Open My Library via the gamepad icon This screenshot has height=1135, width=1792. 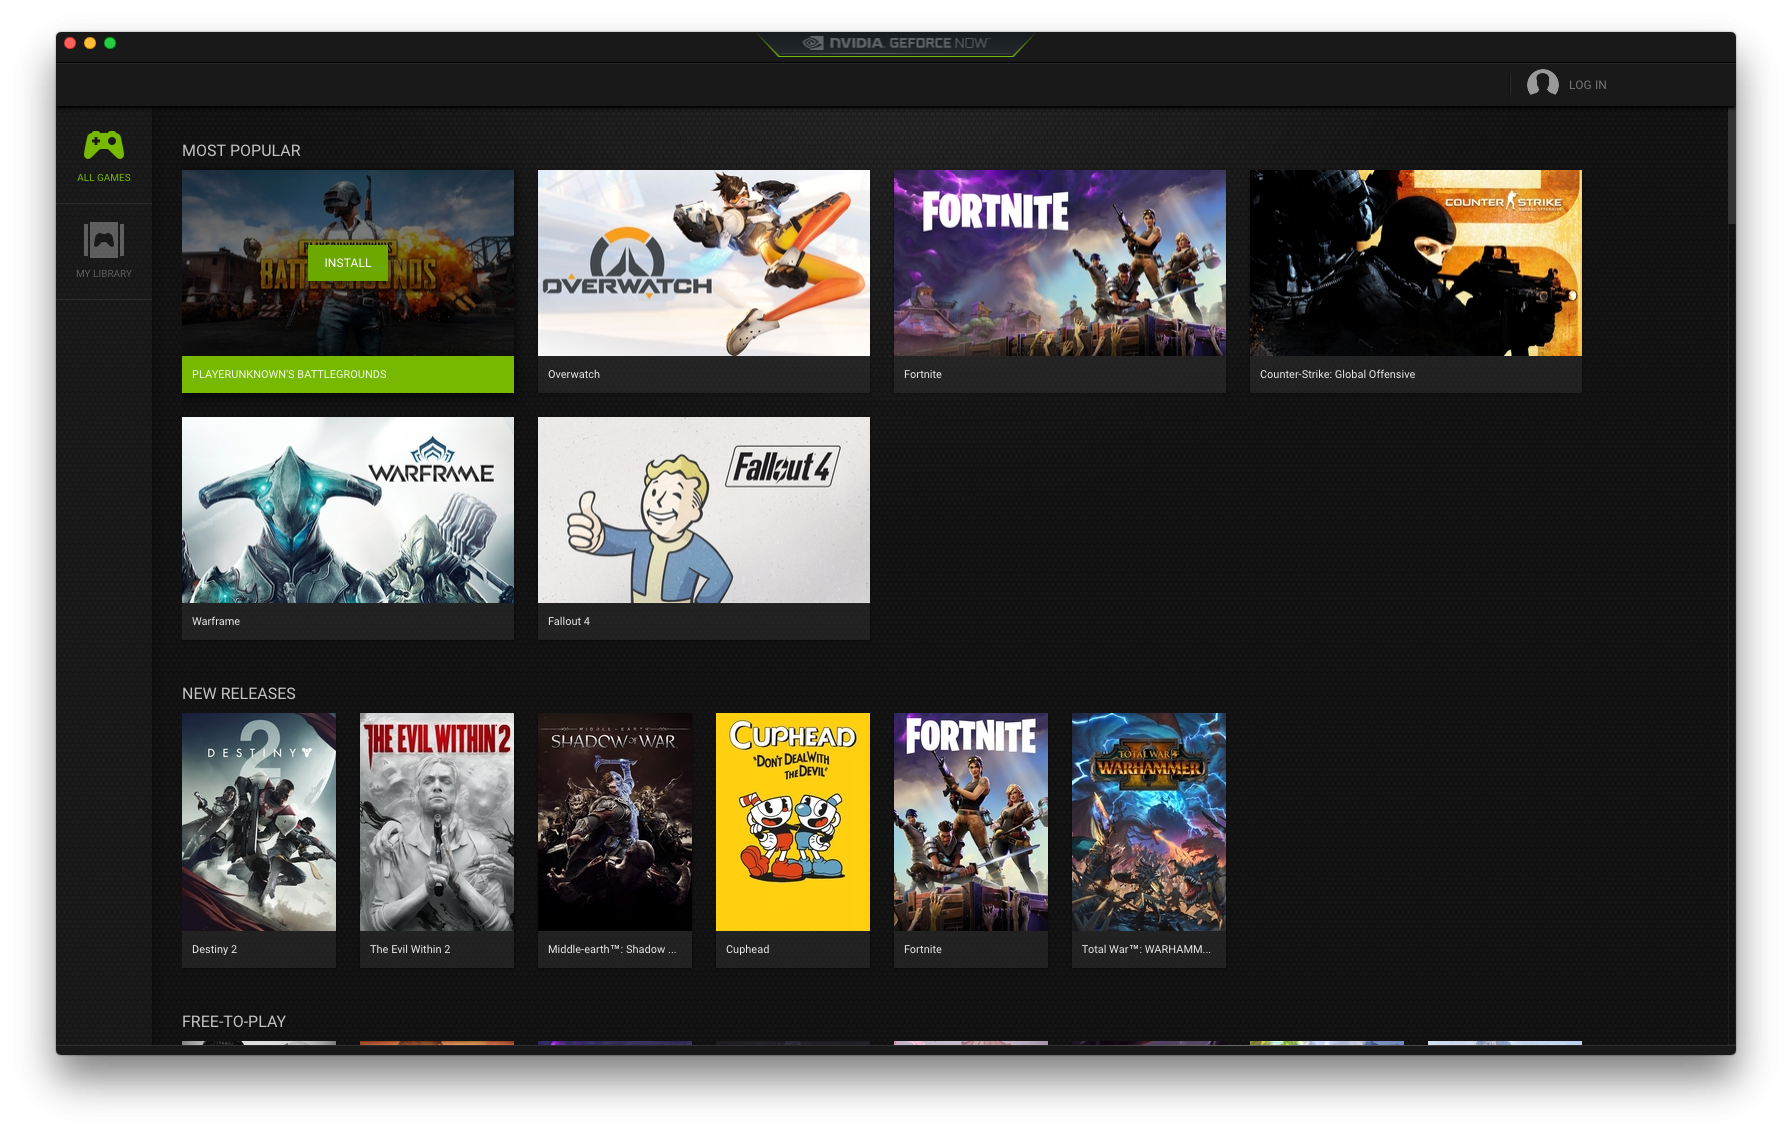[104, 241]
